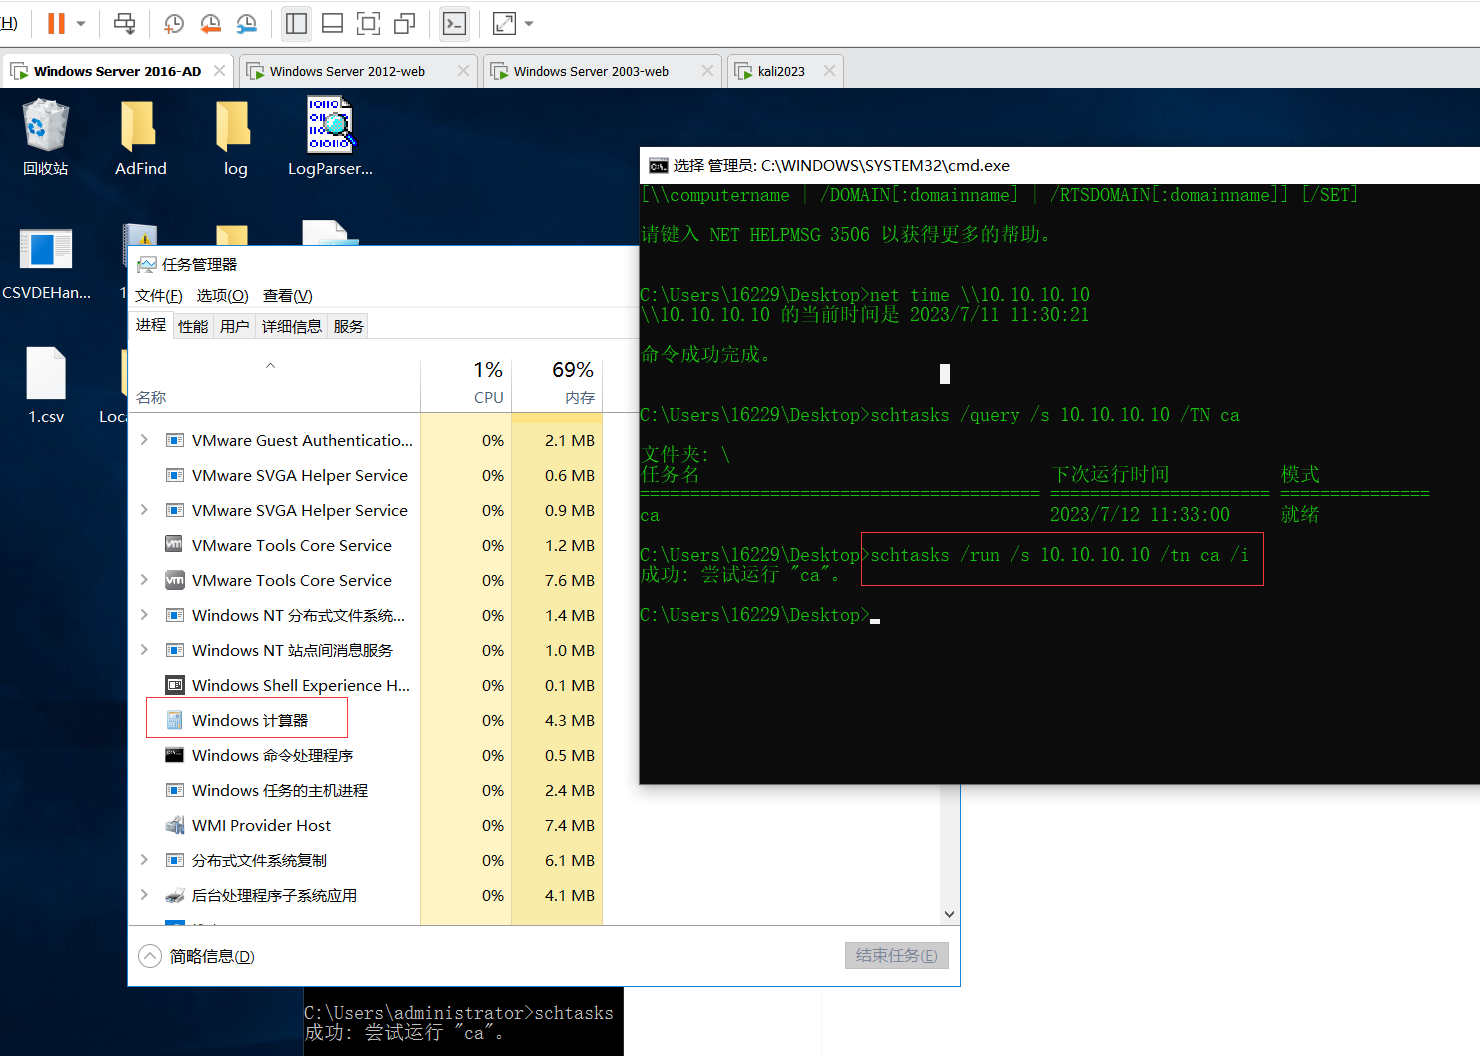Click the 结束任务 button

(896, 955)
